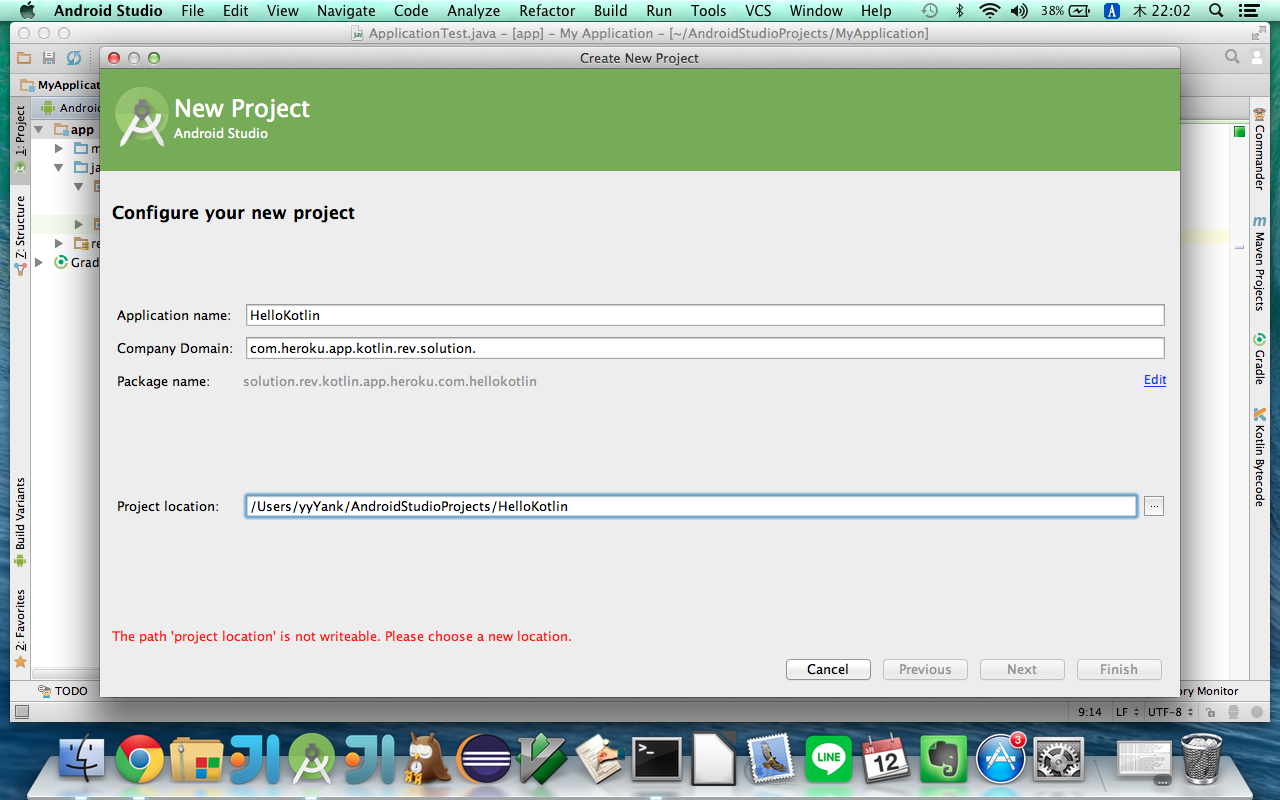Click the green analysis status square
This screenshot has width=1280, height=800.
tap(1240, 131)
